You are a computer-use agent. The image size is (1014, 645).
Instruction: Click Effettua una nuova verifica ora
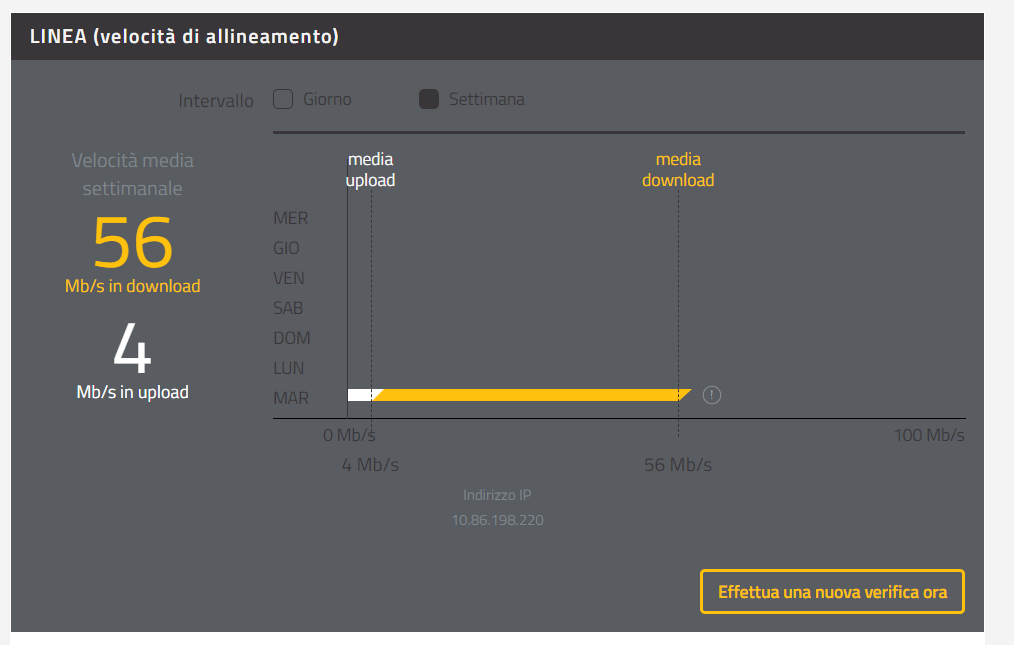click(x=832, y=592)
